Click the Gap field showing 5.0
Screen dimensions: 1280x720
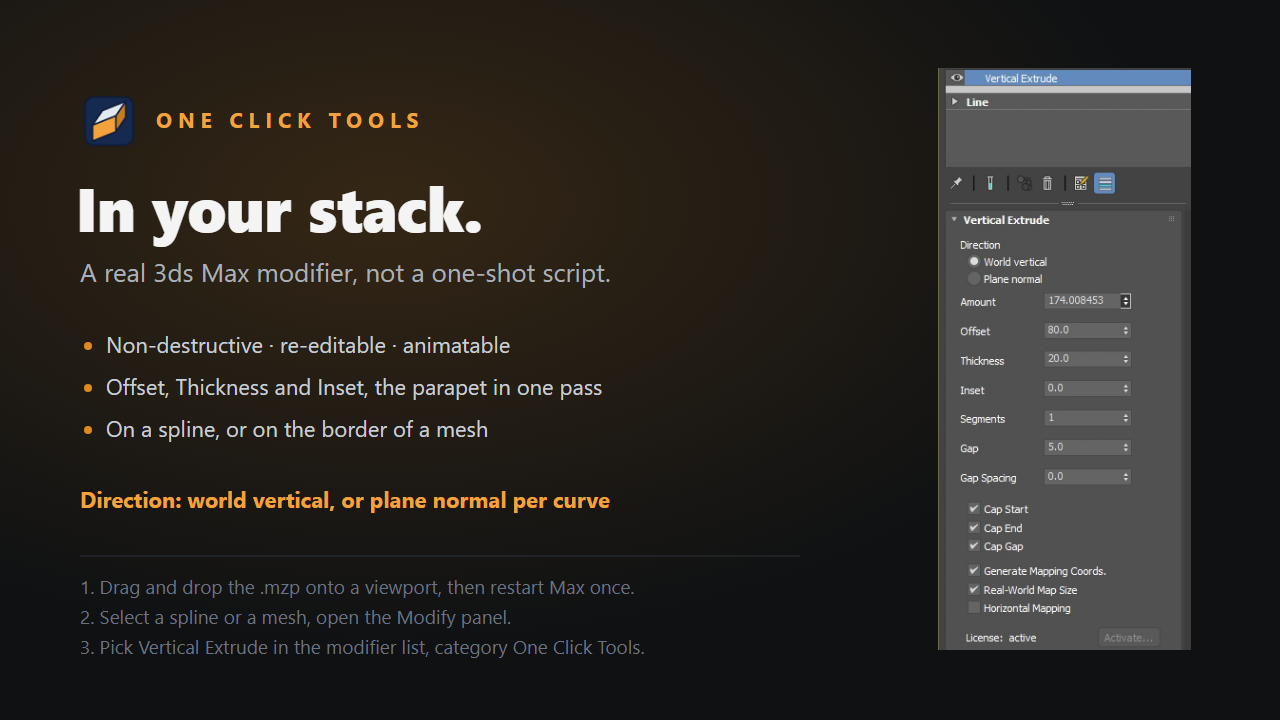click(1082, 447)
